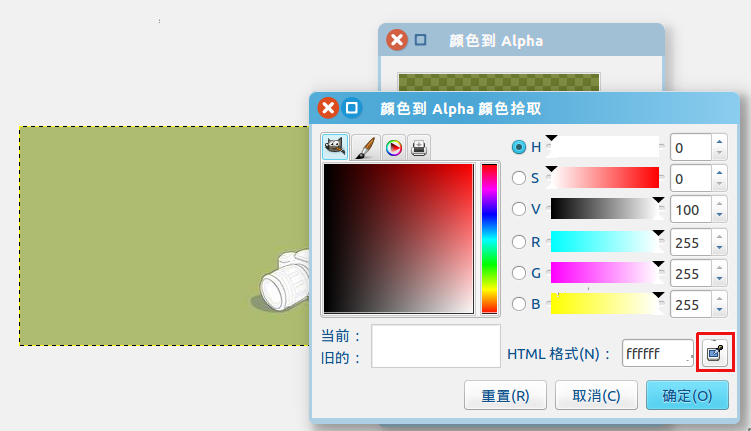Maximize the 颜色到 Alpha 颜色拾取 dialog

352,108
